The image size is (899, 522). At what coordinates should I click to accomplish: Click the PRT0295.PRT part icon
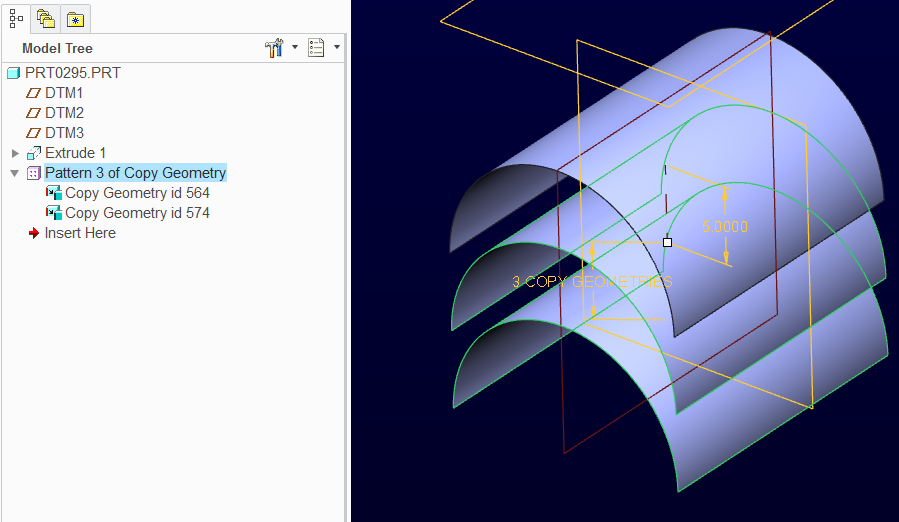[x=14, y=73]
